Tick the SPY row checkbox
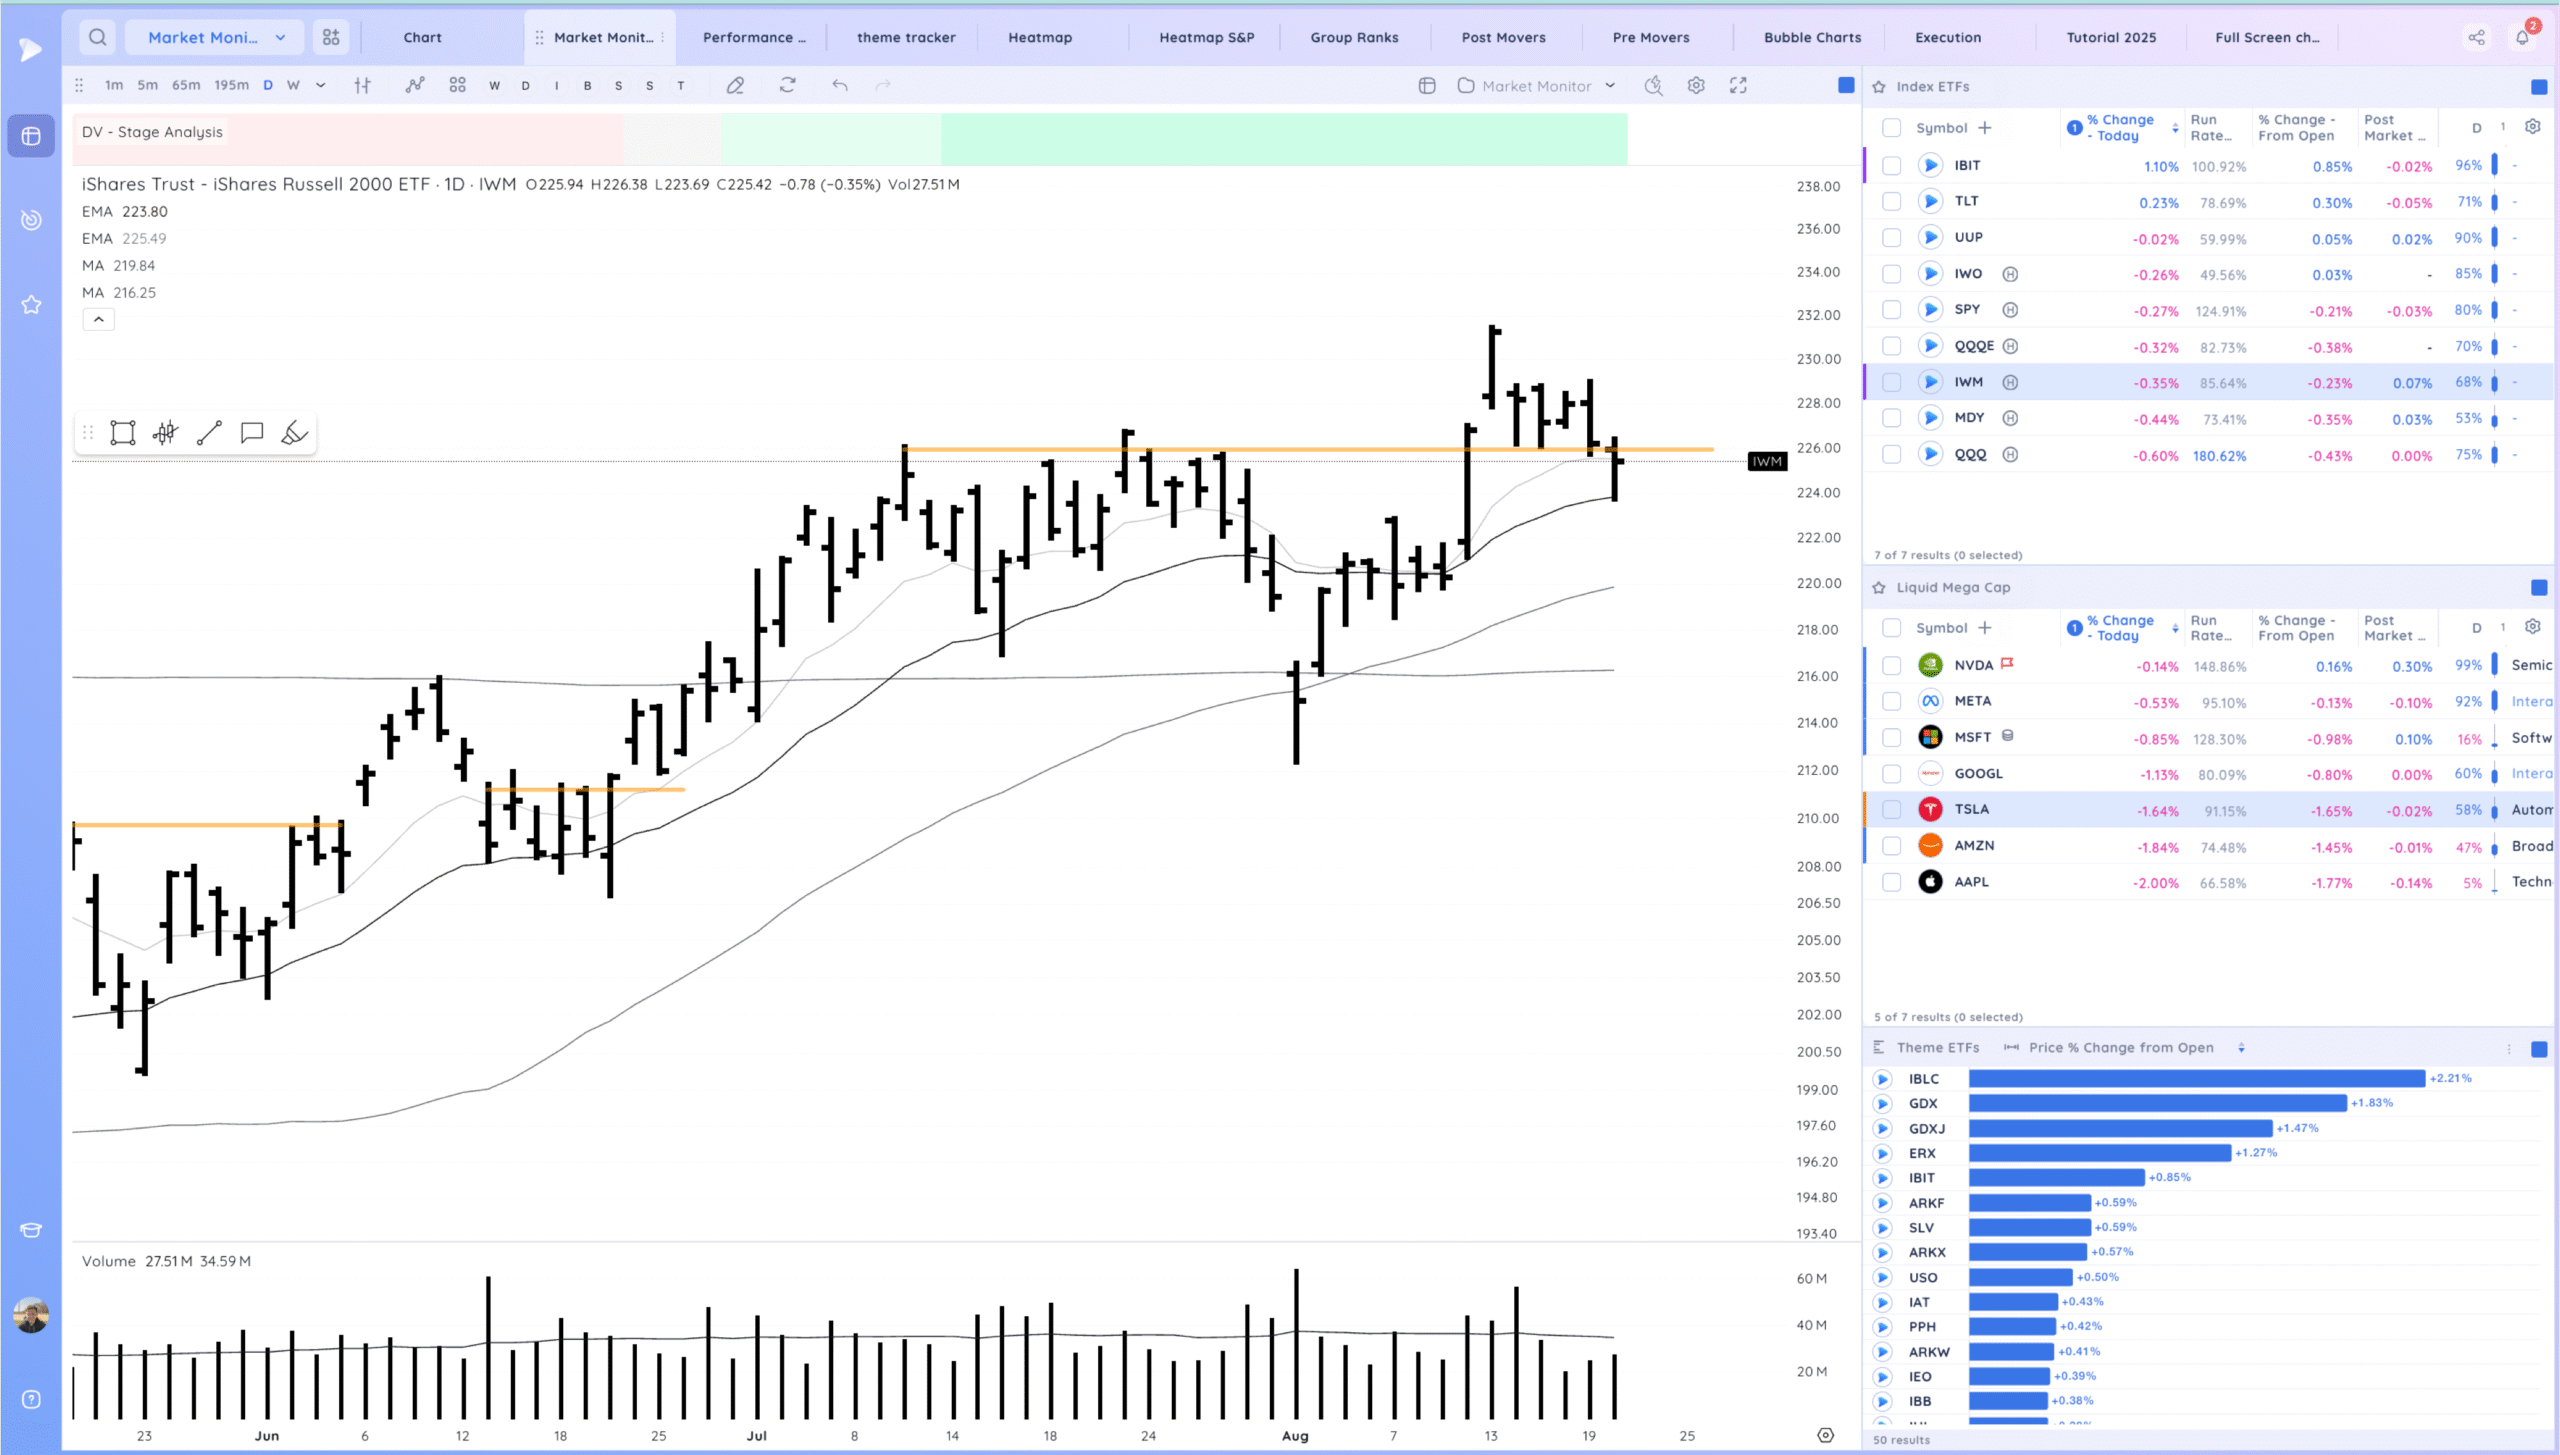The image size is (2560, 1455). [1891, 310]
